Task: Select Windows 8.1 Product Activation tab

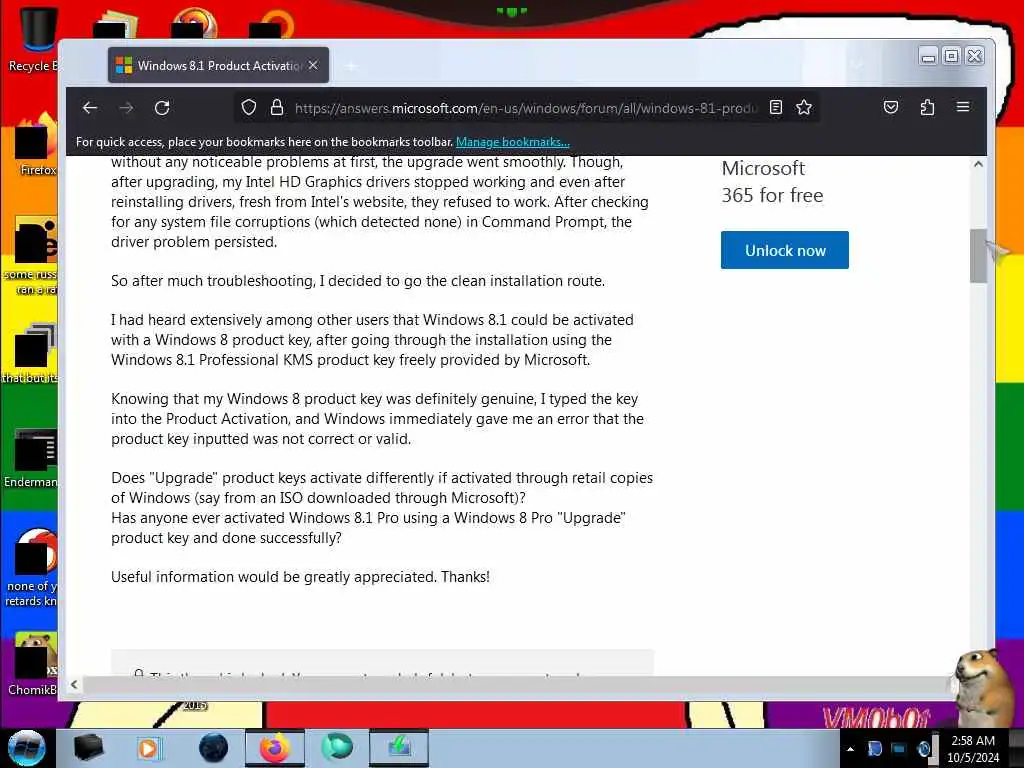Action: [218, 65]
